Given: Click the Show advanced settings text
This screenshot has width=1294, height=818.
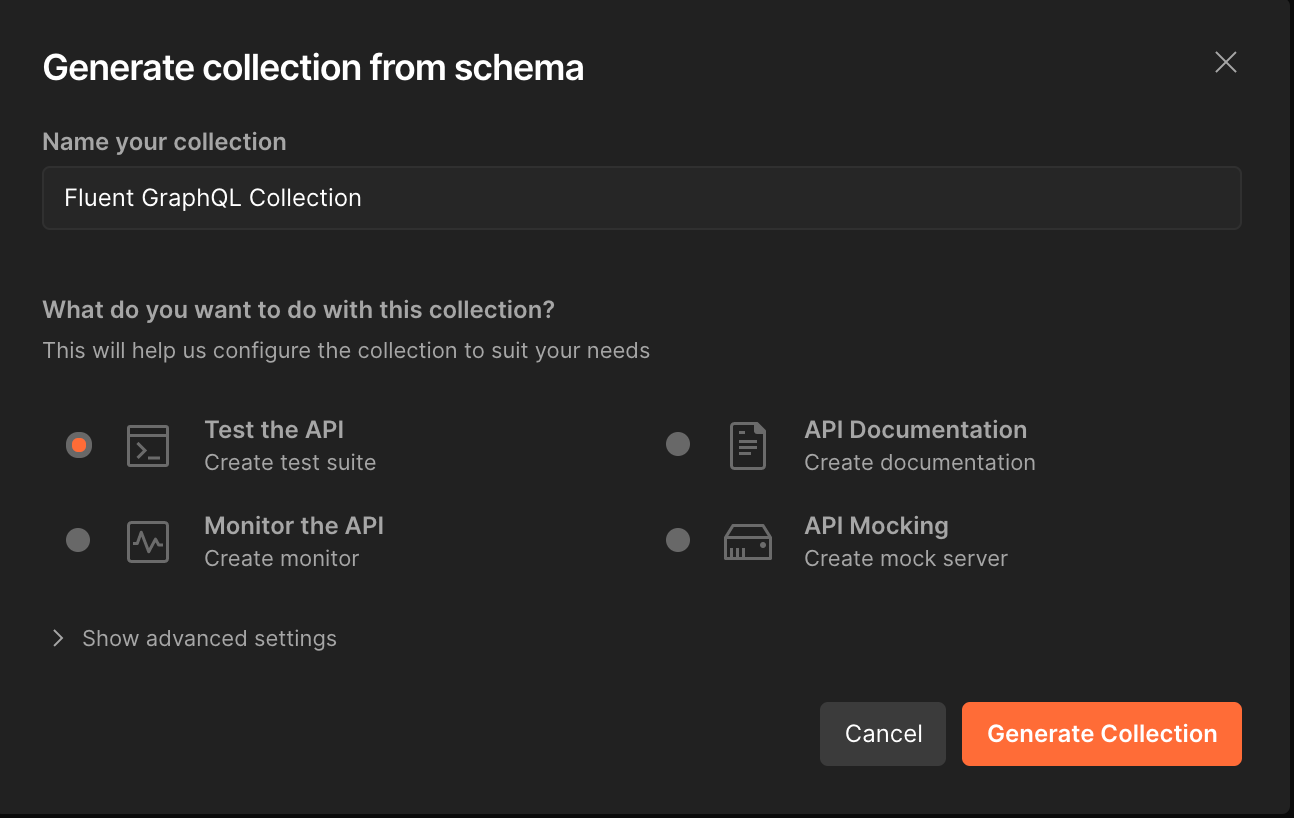Looking at the screenshot, I should 209,638.
